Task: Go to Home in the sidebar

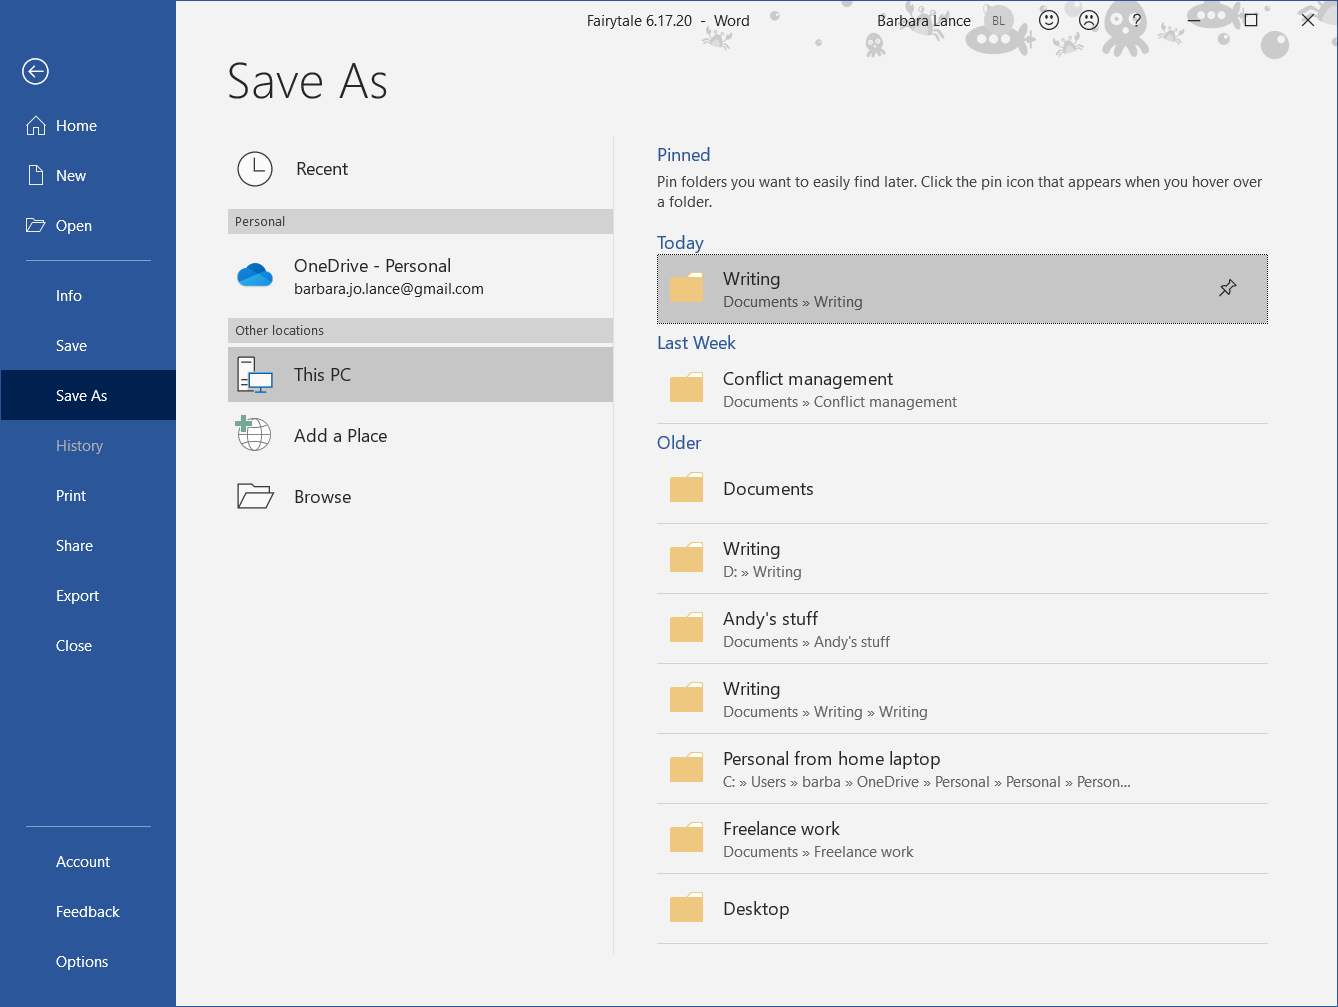Action: [x=88, y=126]
